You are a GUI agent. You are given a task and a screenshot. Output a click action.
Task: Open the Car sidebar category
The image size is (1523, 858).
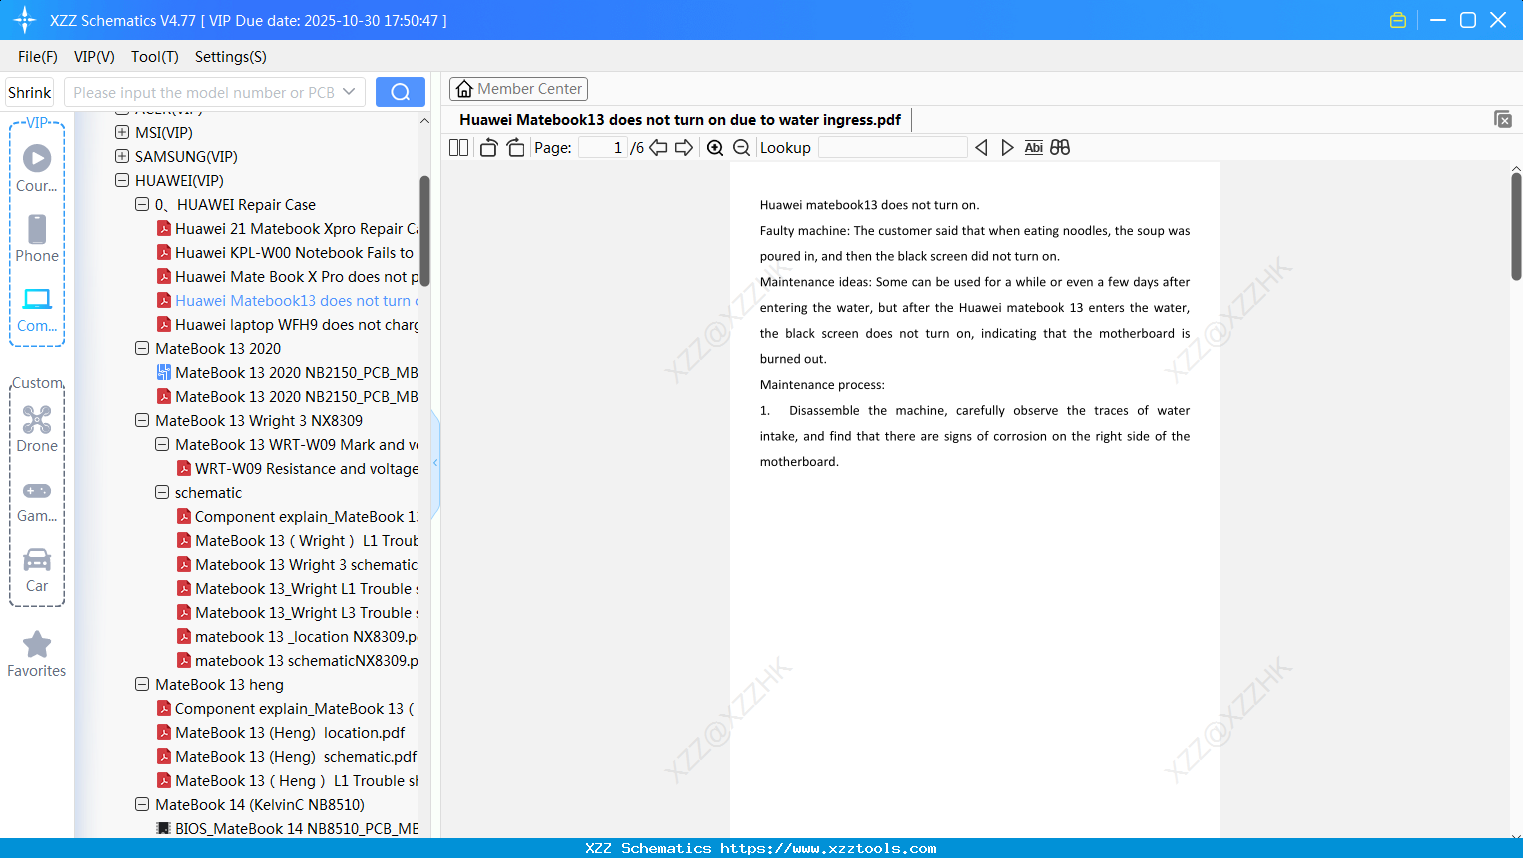[x=37, y=568]
